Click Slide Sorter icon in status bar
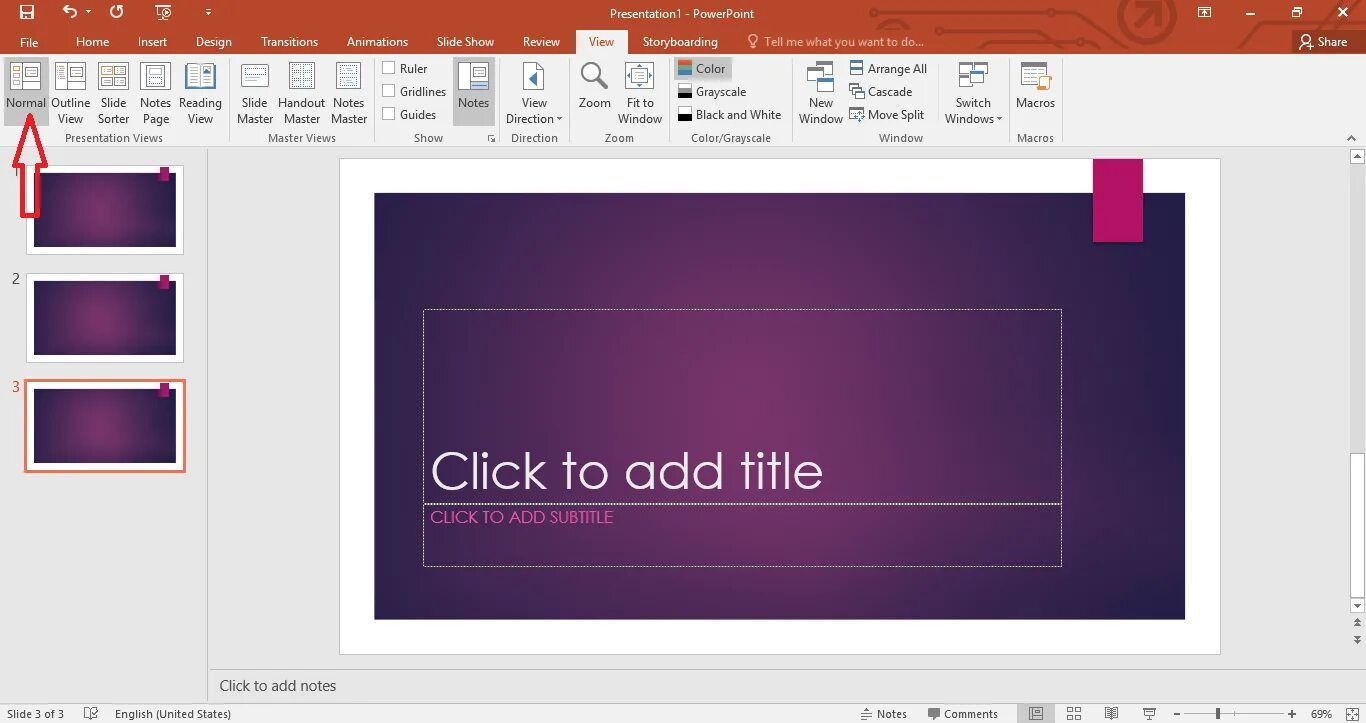This screenshot has height=723, width=1366. pos(1074,714)
